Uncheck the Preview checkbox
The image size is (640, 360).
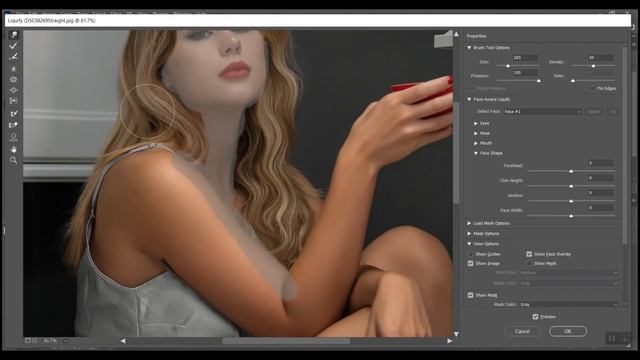[x=535, y=316]
